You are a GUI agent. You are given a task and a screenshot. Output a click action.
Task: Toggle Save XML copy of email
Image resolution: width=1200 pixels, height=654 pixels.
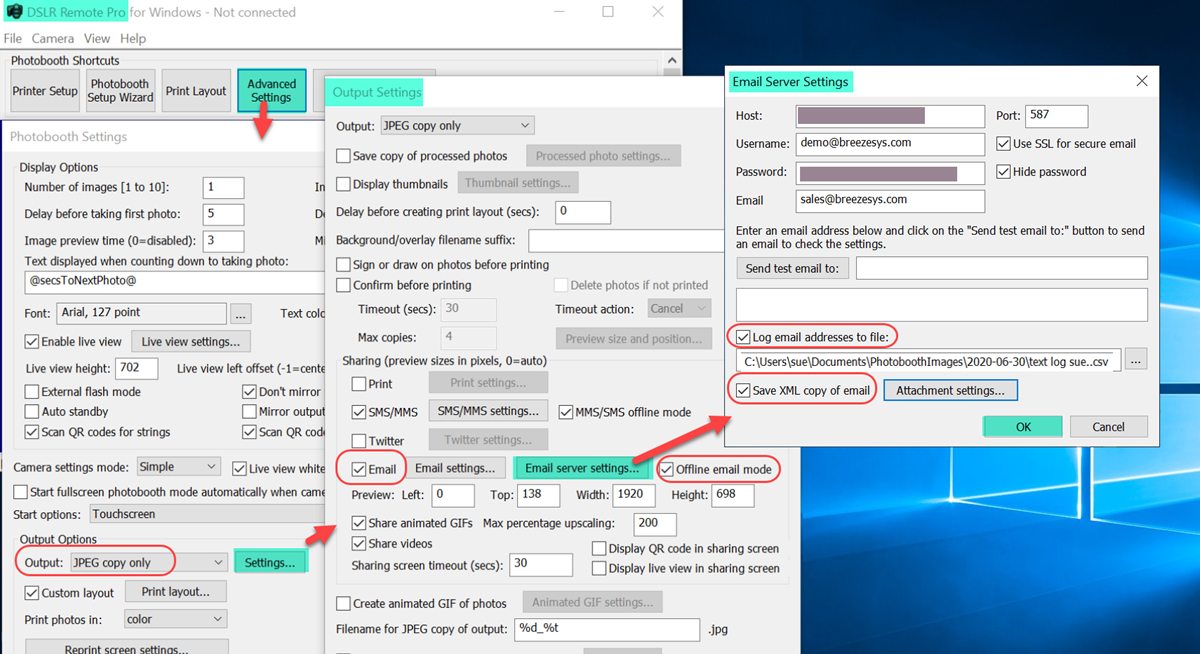click(744, 390)
